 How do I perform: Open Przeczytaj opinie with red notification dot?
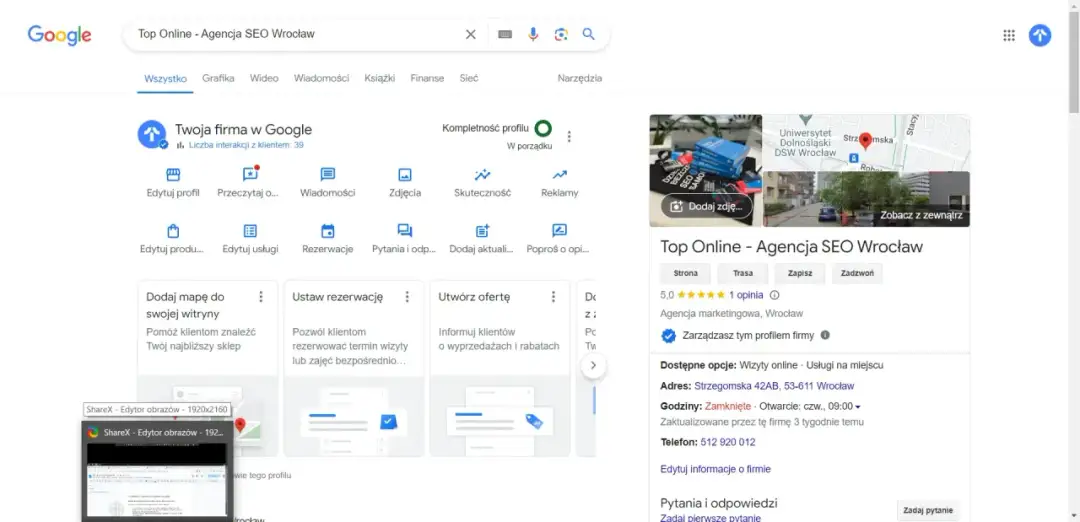click(249, 175)
